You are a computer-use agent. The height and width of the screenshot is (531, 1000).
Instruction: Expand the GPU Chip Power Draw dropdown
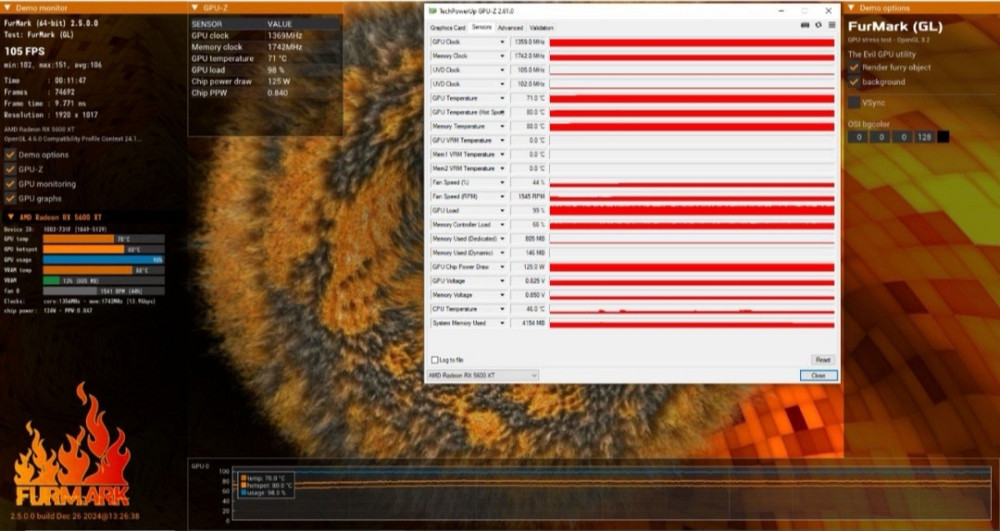[x=502, y=267]
